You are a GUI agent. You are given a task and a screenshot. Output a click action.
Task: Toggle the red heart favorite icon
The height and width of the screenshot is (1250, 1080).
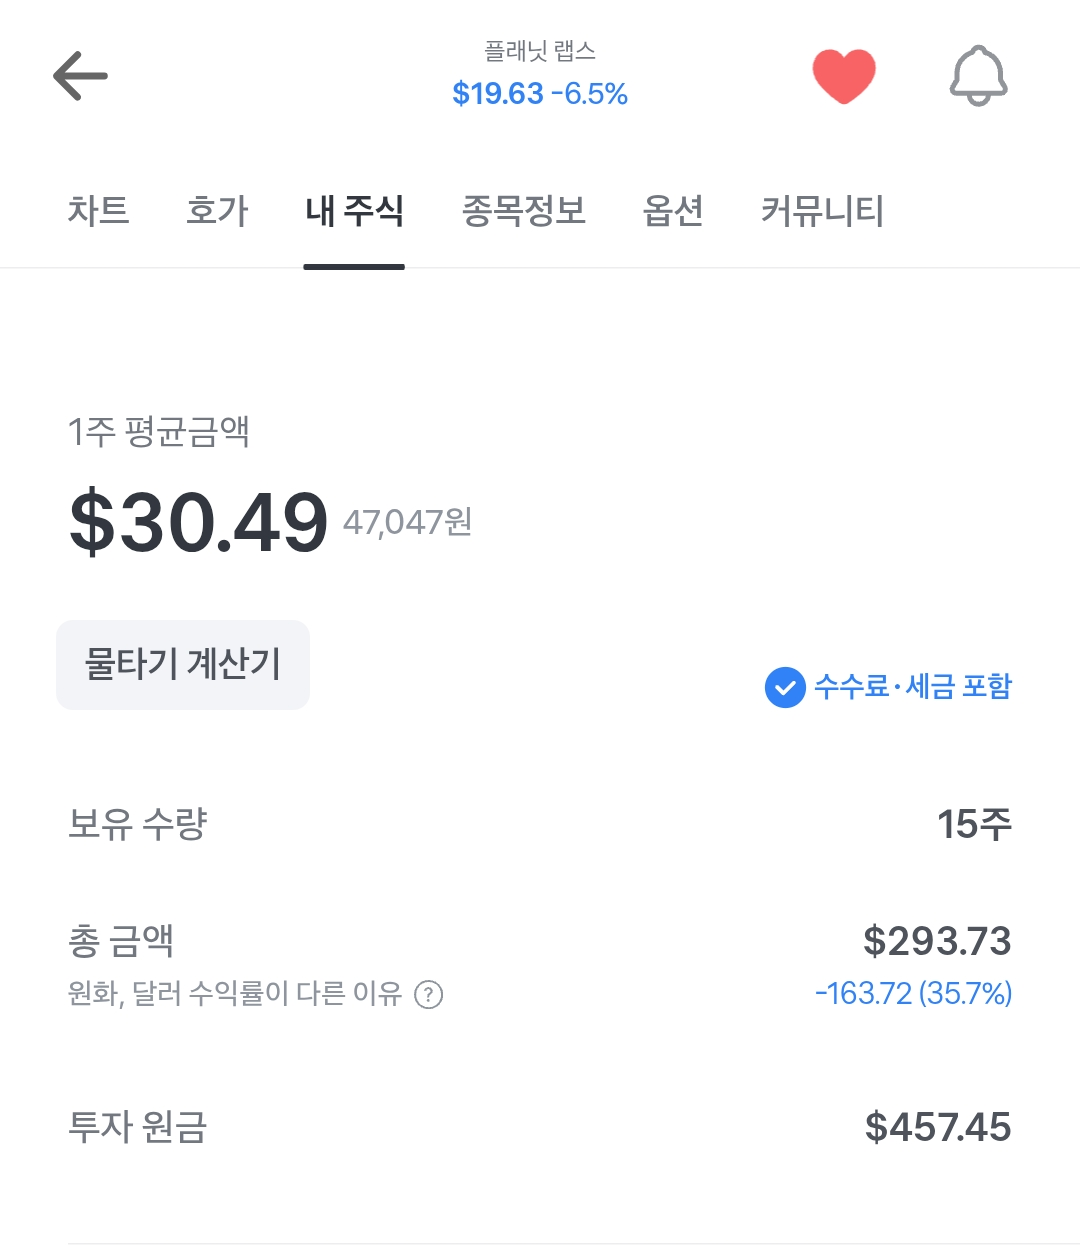[x=844, y=76]
